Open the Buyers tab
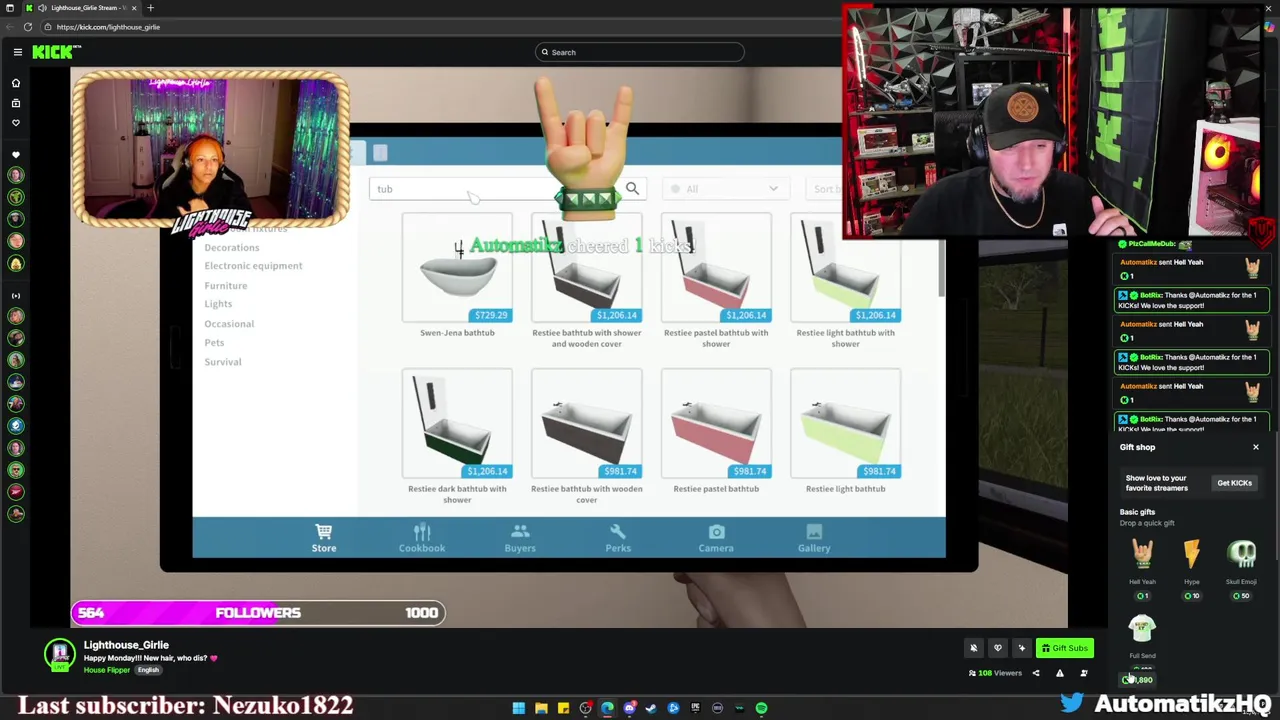1280x720 pixels. [520, 538]
